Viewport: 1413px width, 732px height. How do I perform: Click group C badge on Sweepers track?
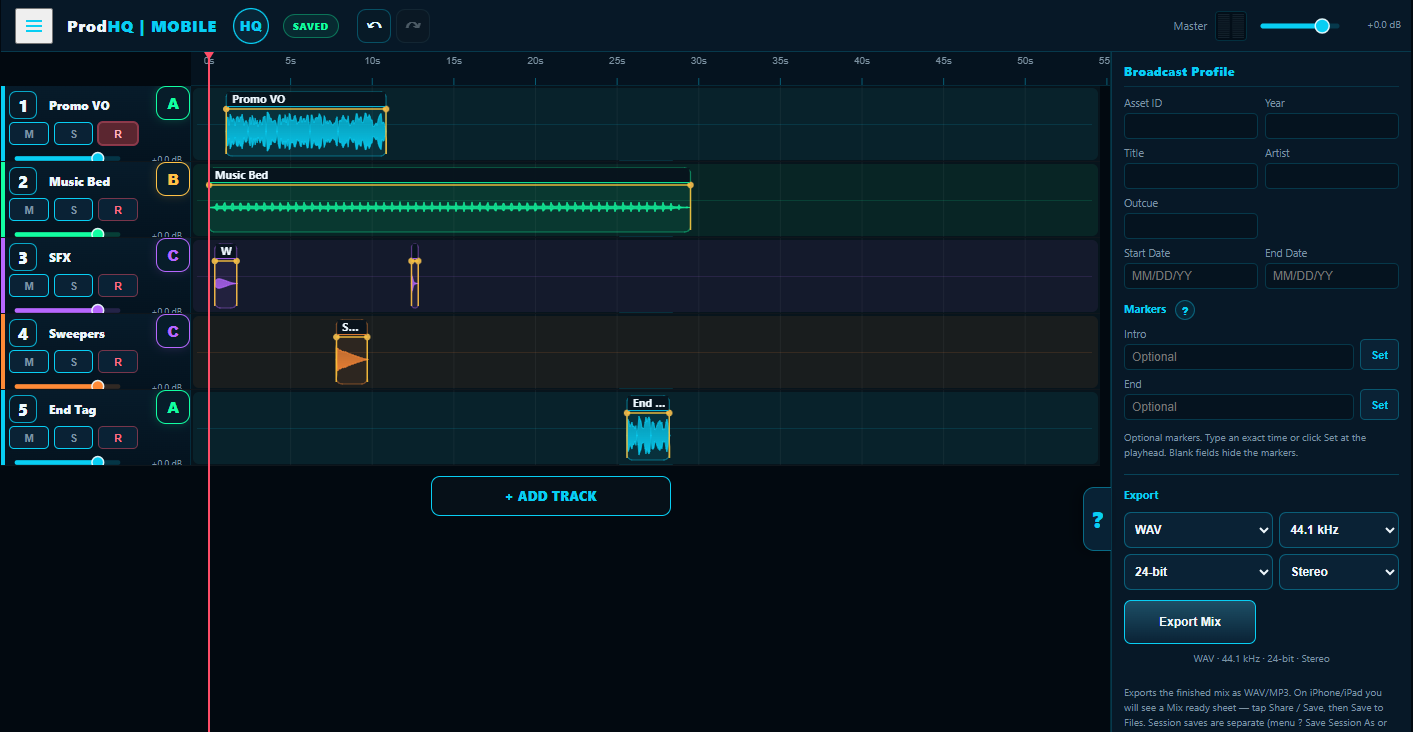[173, 331]
